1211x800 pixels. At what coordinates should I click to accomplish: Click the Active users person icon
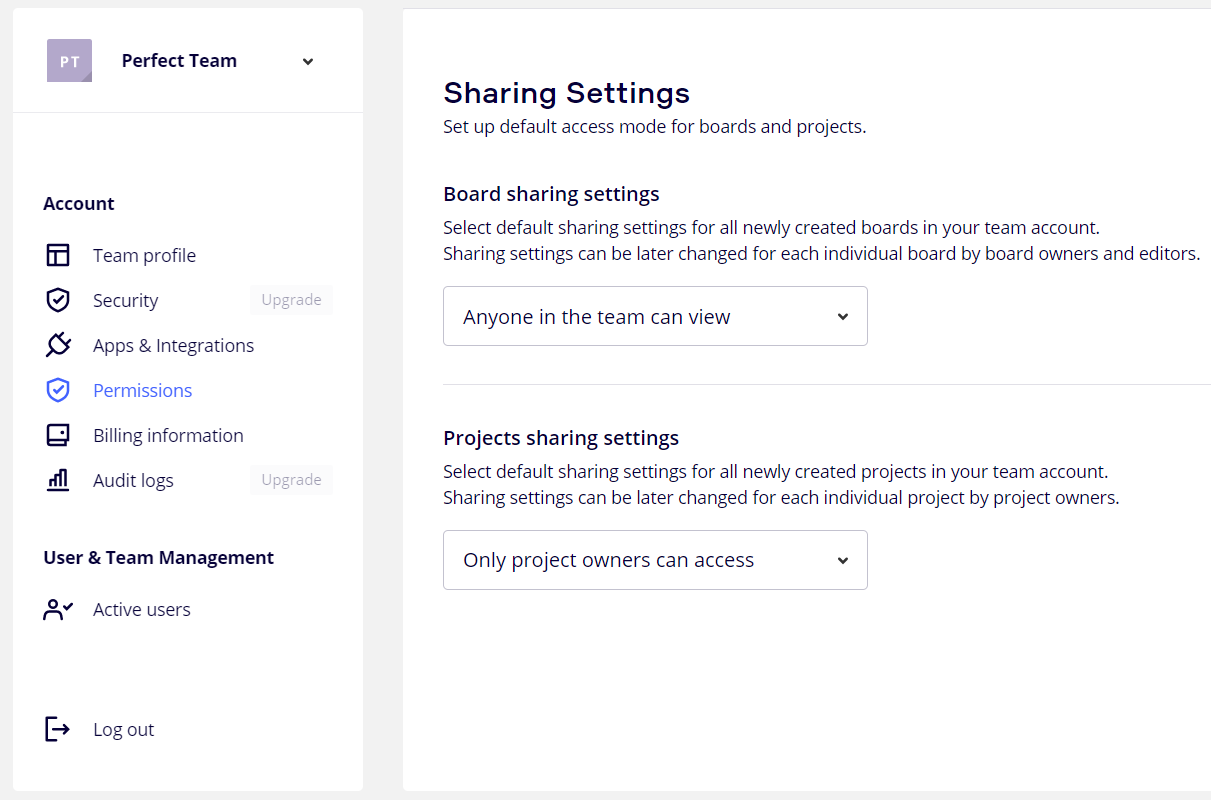coord(58,609)
